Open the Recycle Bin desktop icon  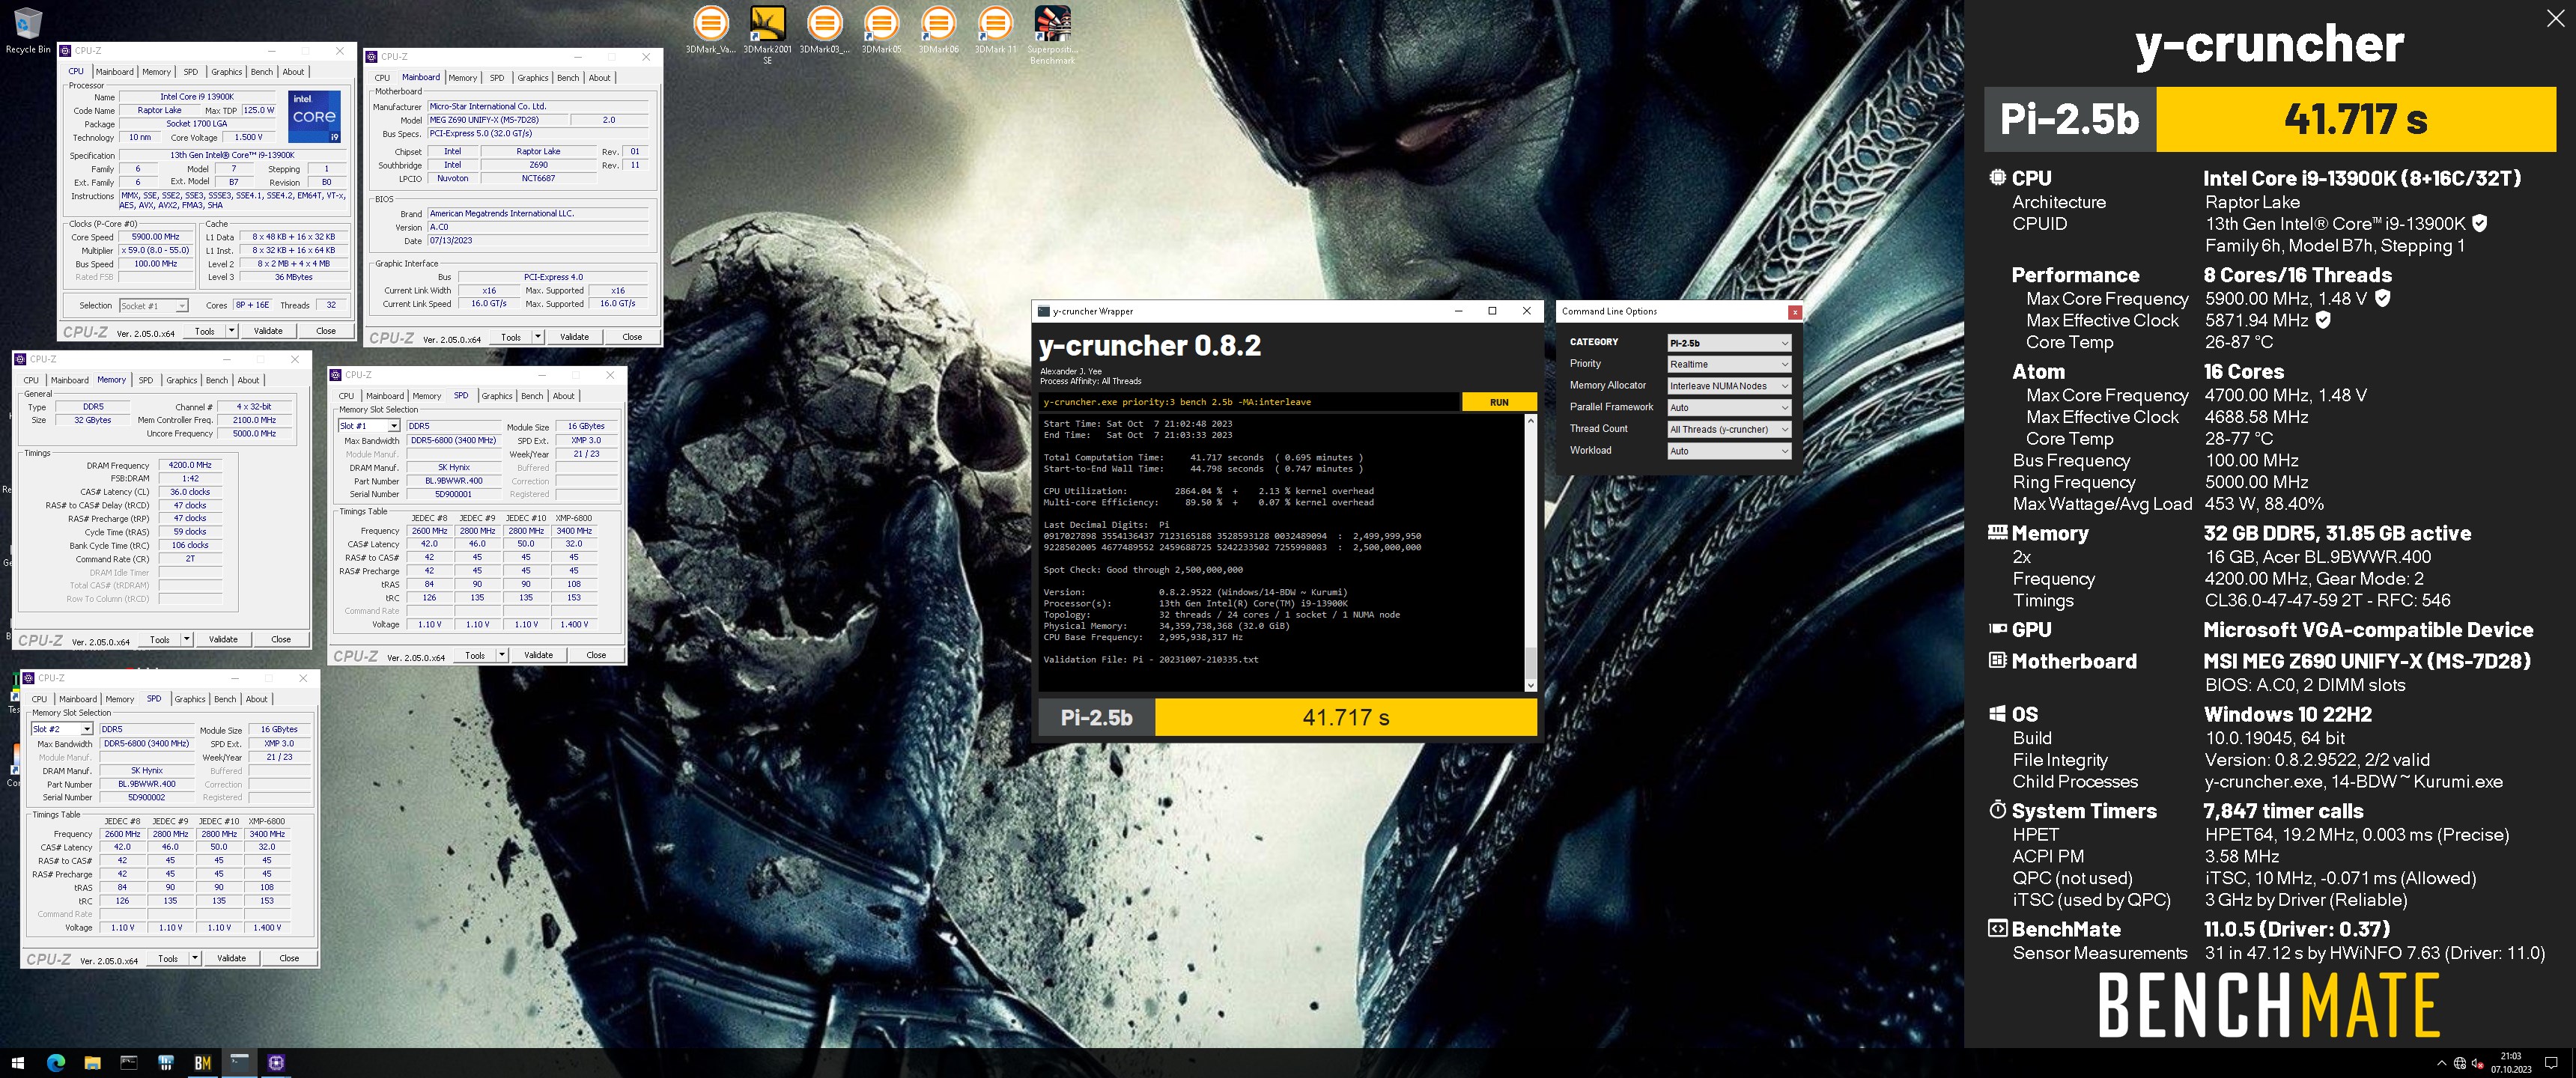(27, 29)
